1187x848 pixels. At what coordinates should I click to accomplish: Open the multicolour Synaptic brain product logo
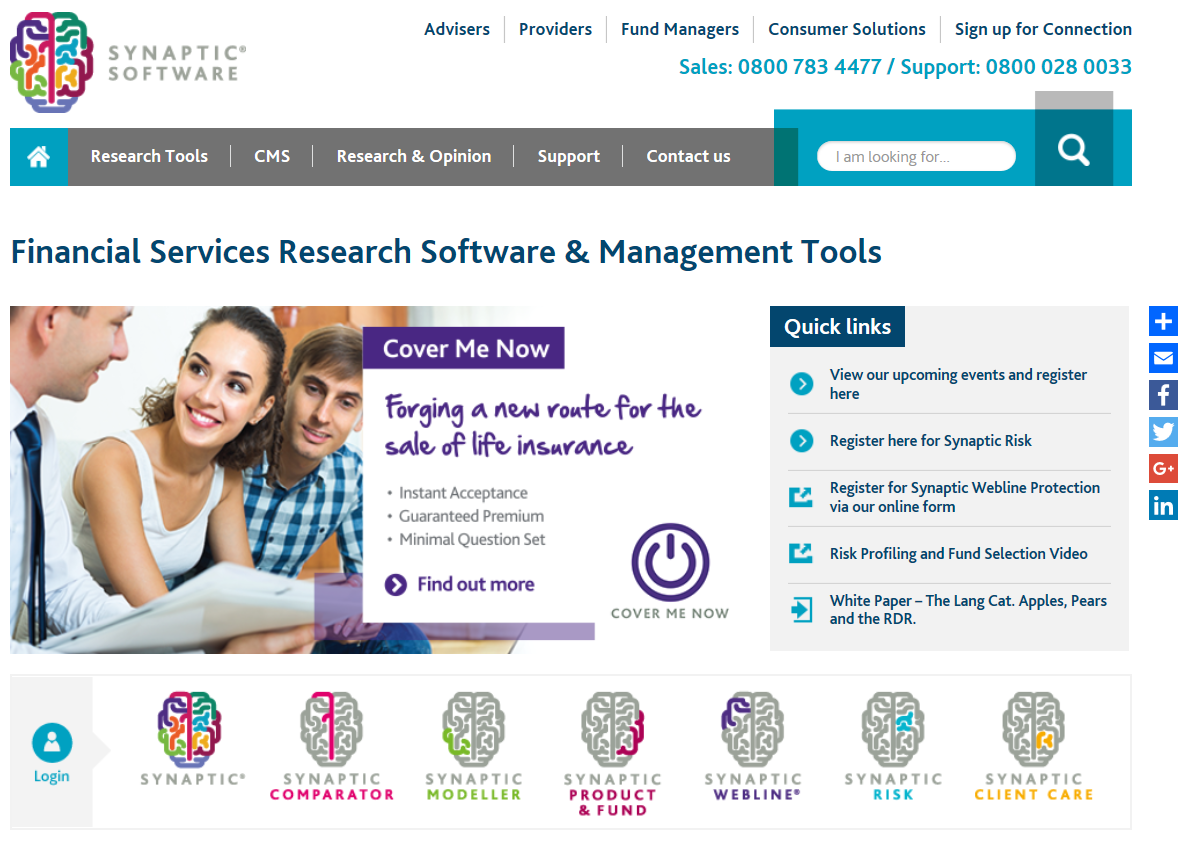click(189, 729)
